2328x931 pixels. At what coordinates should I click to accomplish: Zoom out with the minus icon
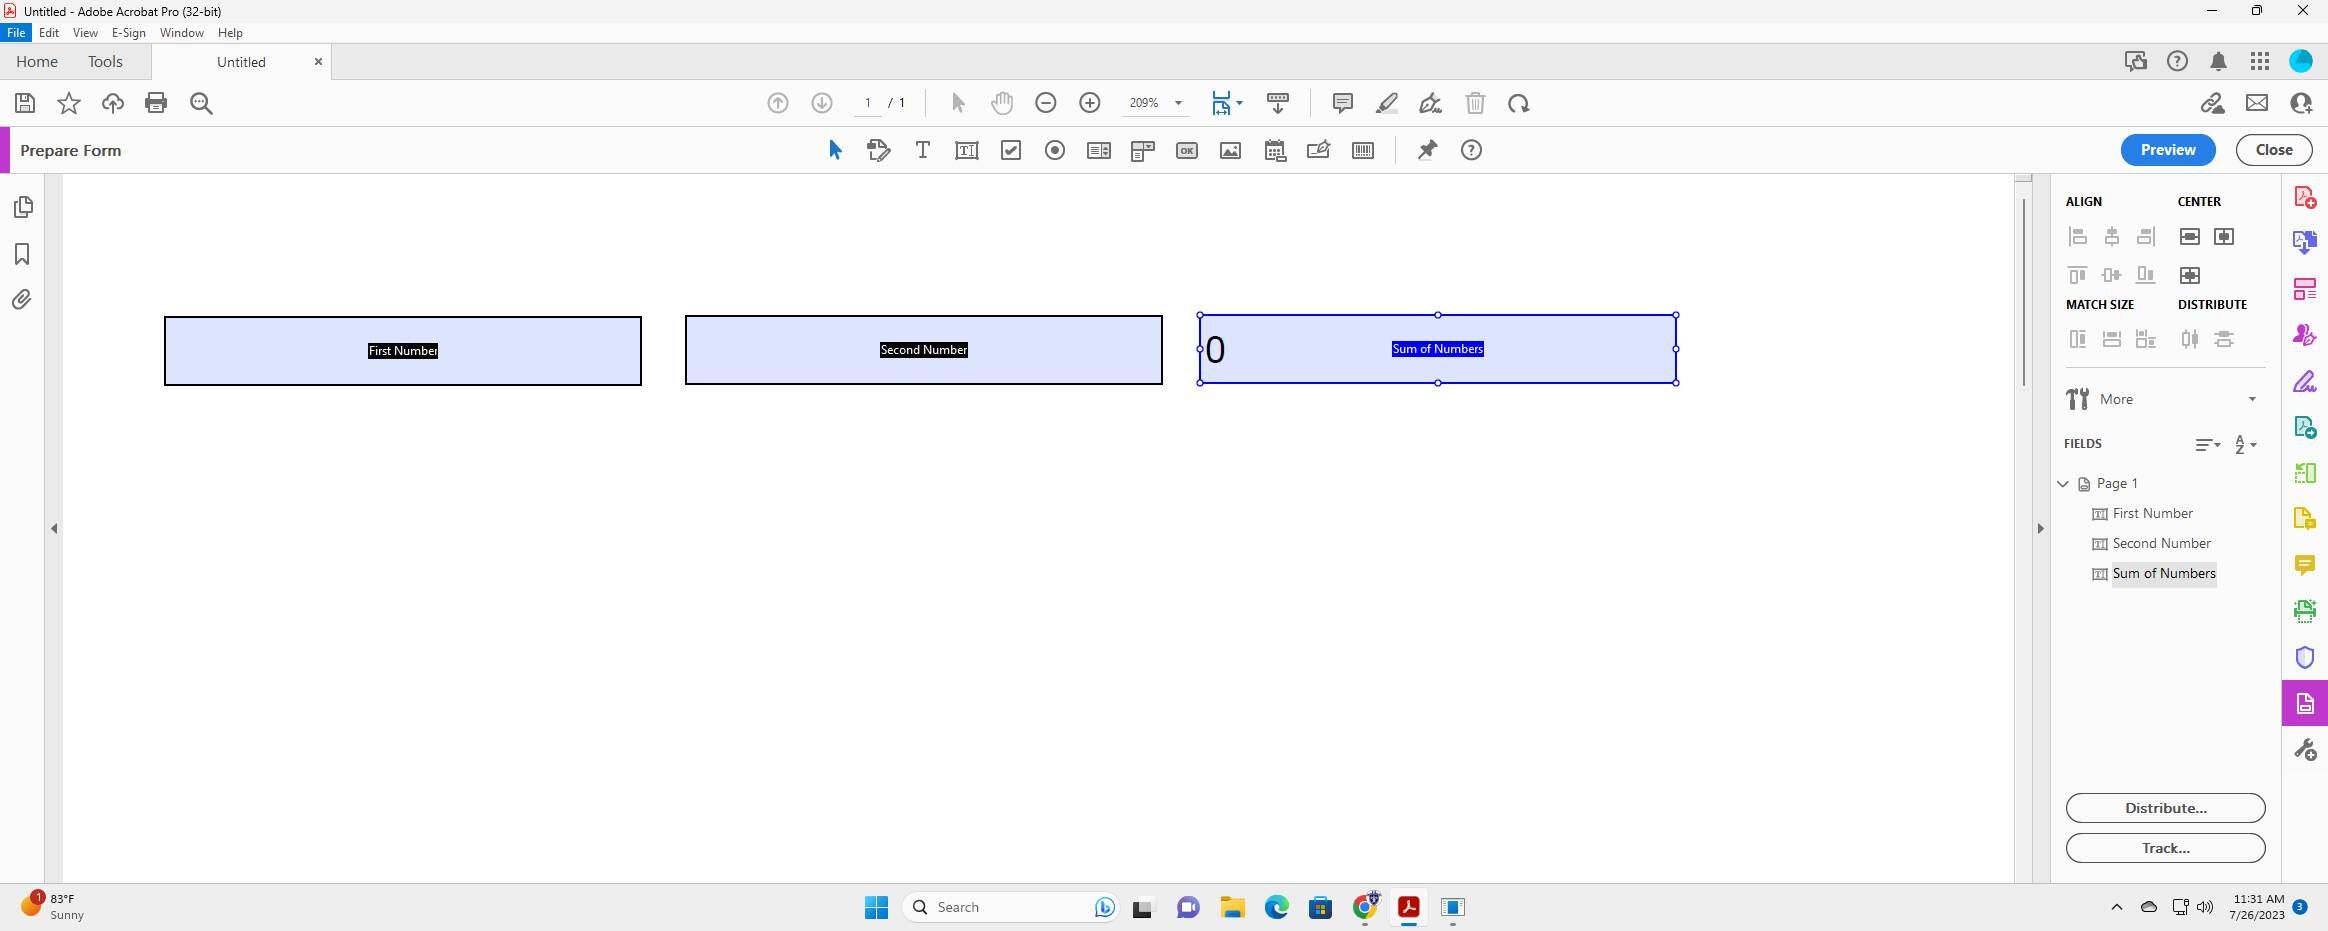(1046, 103)
